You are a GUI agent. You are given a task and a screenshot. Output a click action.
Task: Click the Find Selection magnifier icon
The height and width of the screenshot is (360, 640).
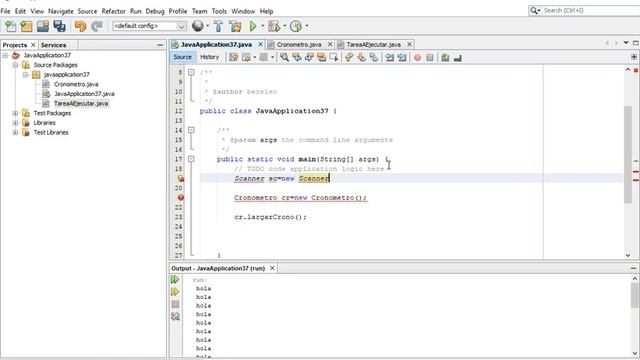point(284,58)
